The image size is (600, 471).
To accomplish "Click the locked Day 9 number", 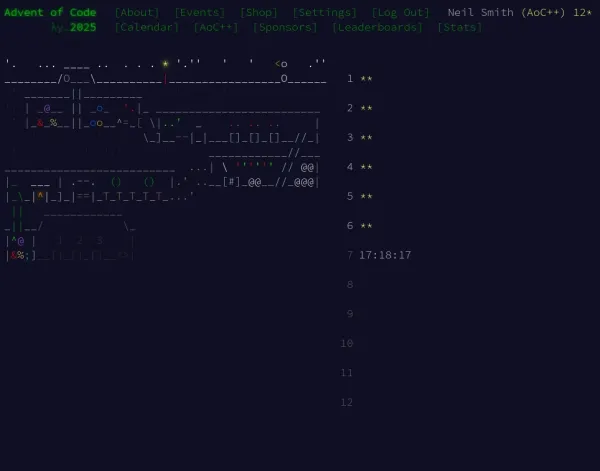I will point(350,314).
